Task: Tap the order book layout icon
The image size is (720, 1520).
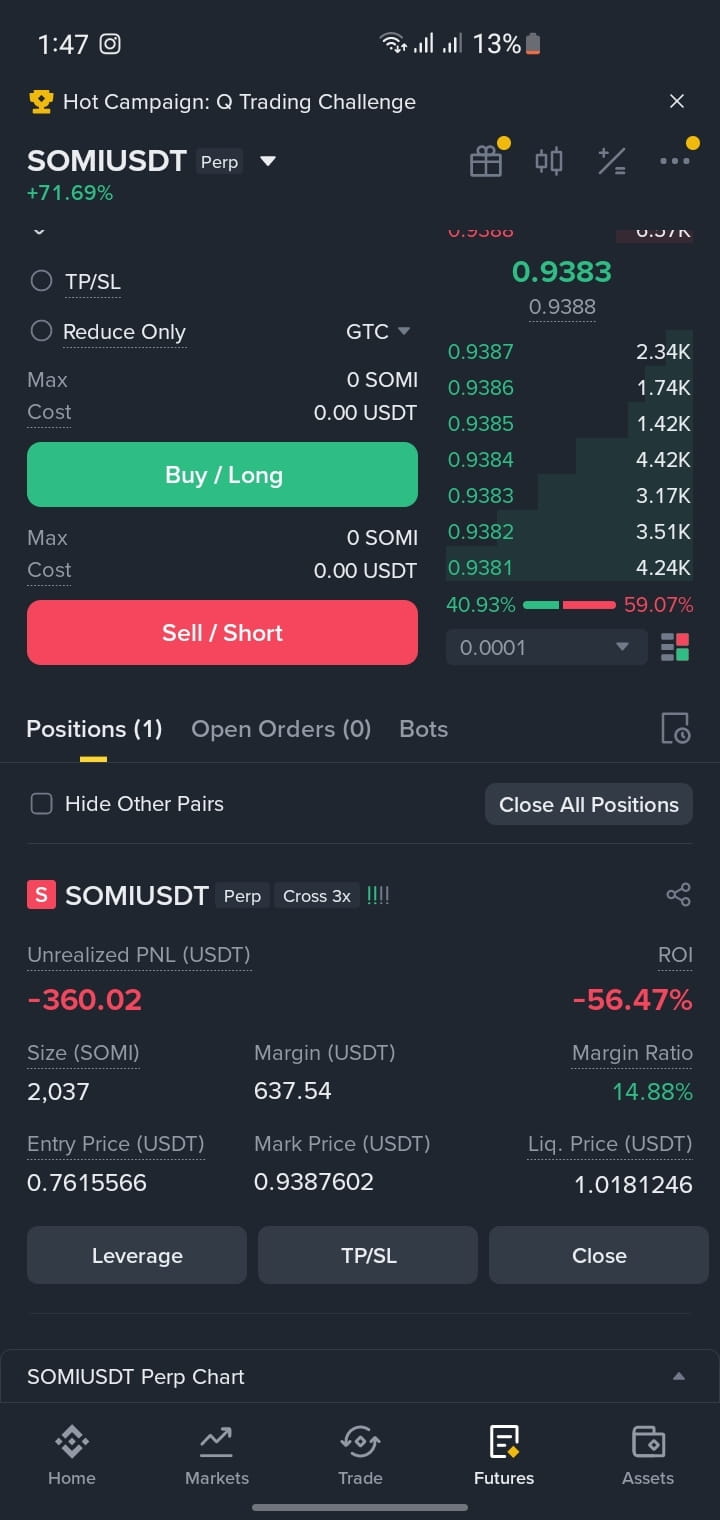Action: (x=675, y=647)
